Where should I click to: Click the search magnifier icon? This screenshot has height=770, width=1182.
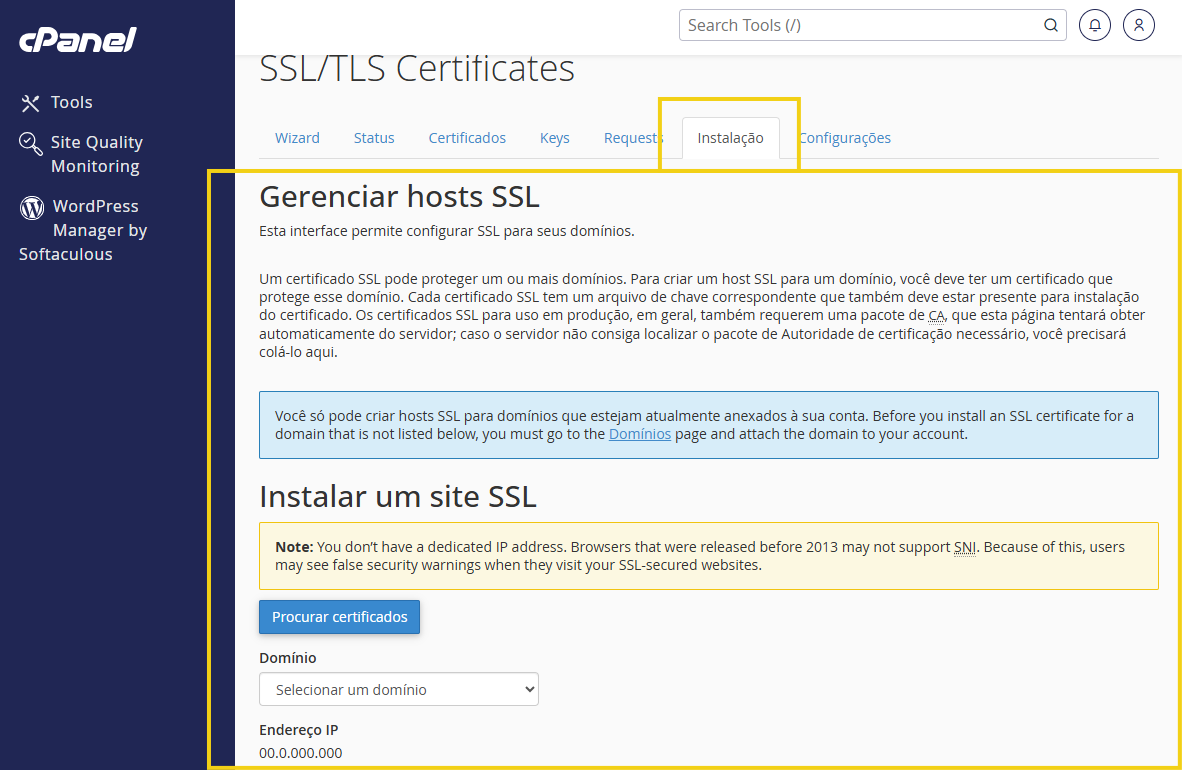tap(1051, 26)
